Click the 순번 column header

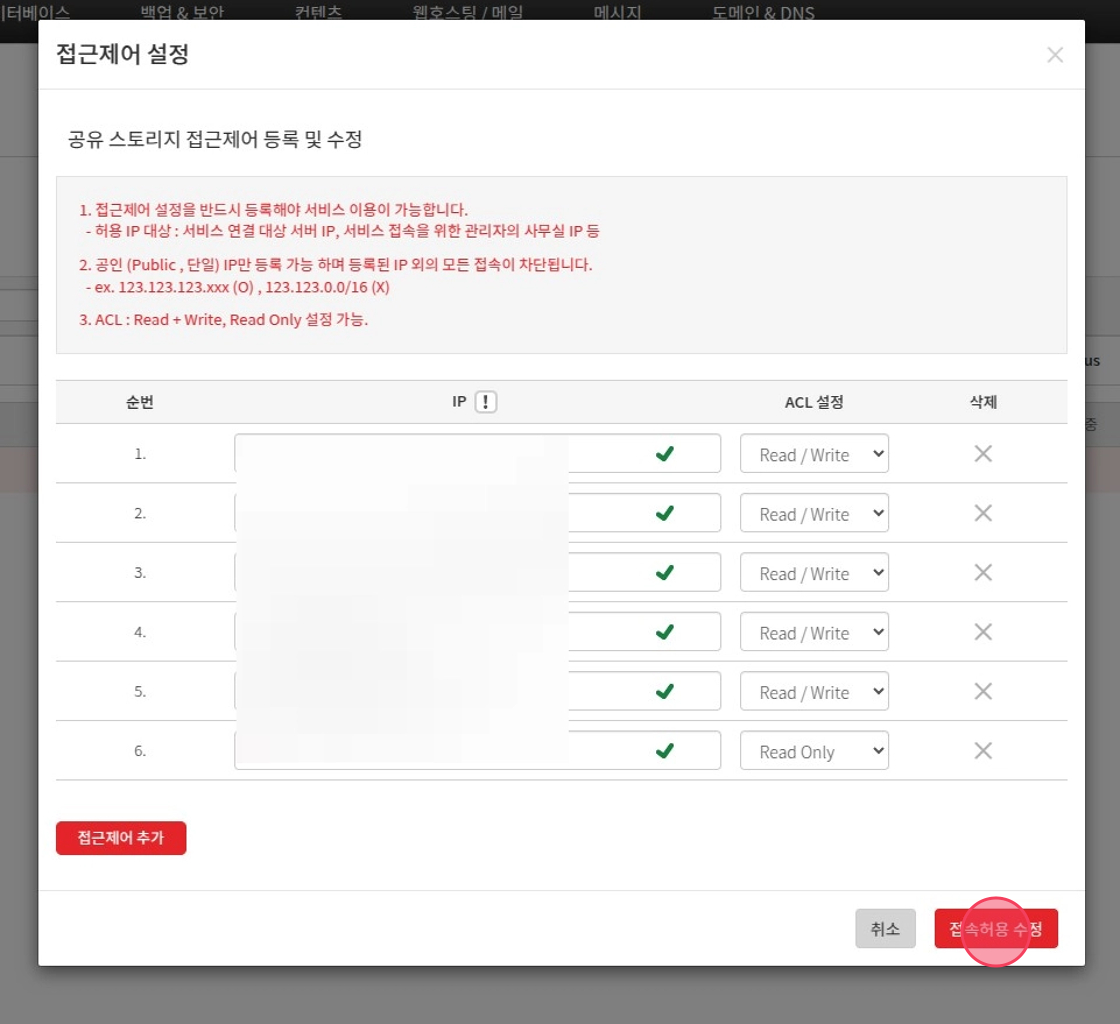140,402
